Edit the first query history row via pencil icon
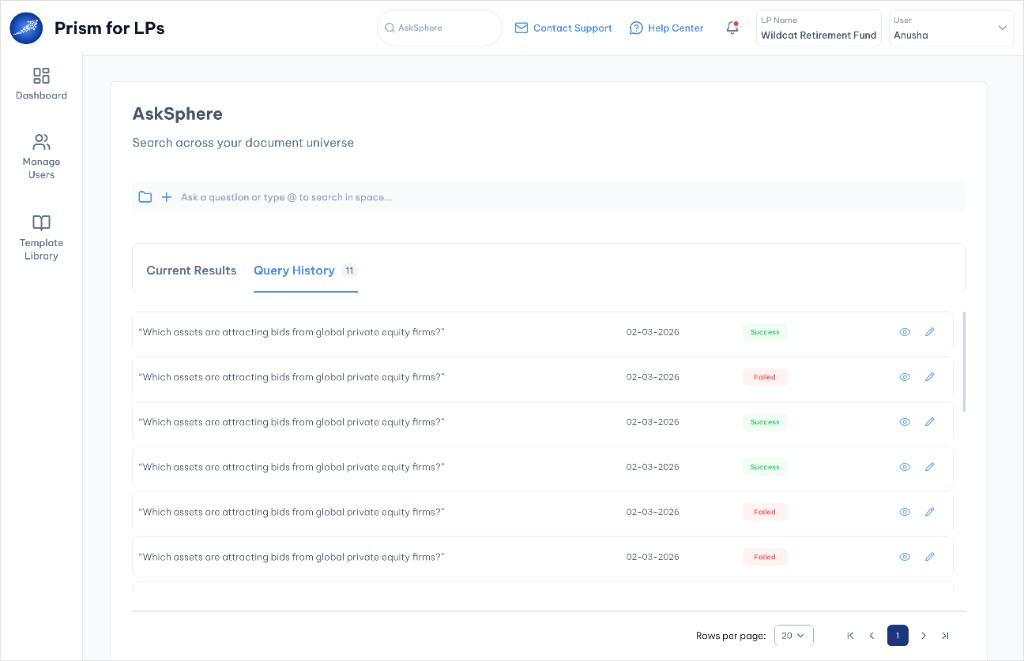The image size is (1024, 661). [x=929, y=332]
